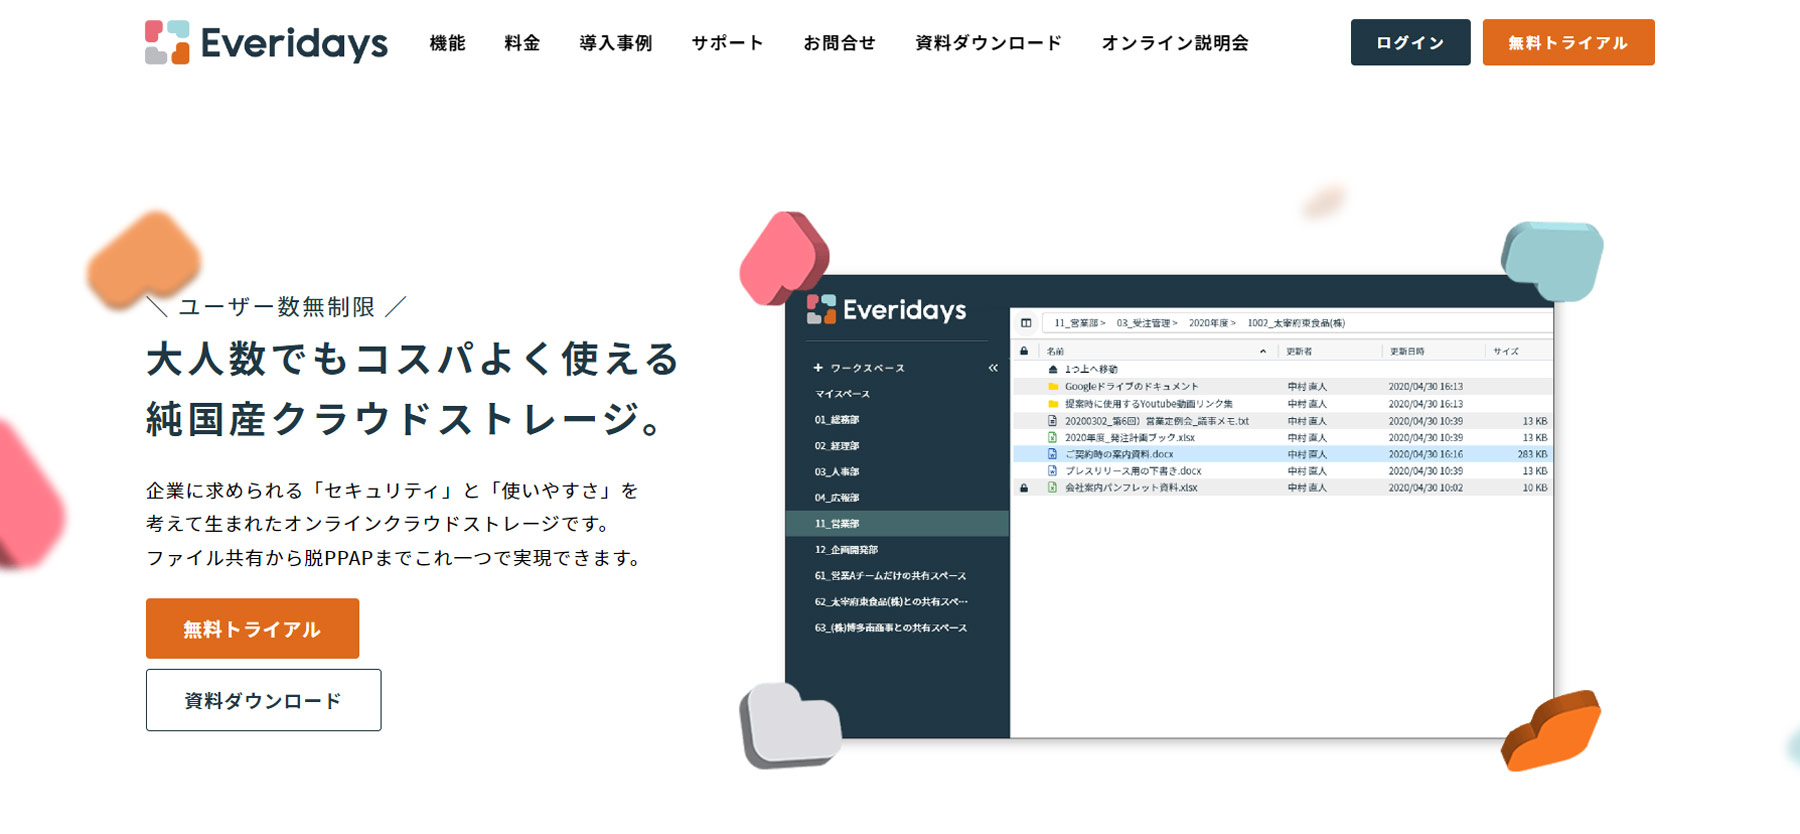Click the 更新者 column header
The height and width of the screenshot is (834, 1800).
coord(1299,351)
